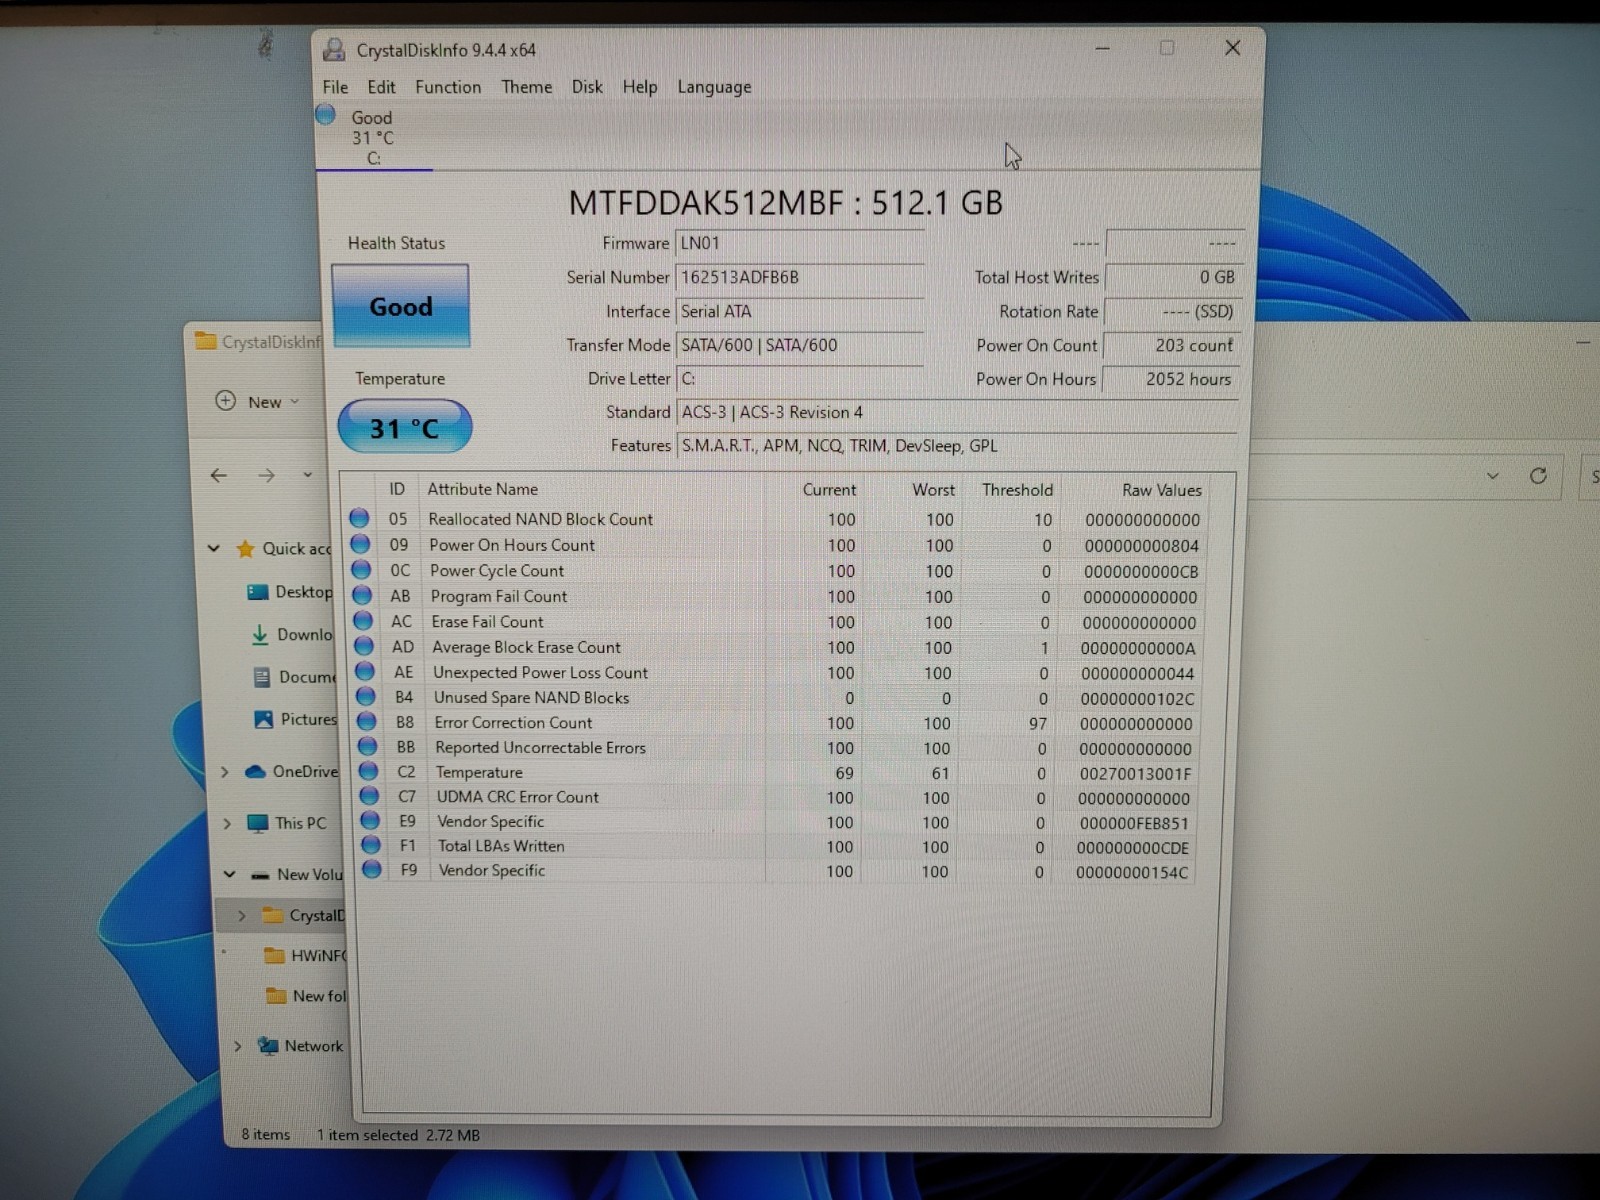Open the Help menu
1600x1200 pixels.
[x=640, y=87]
